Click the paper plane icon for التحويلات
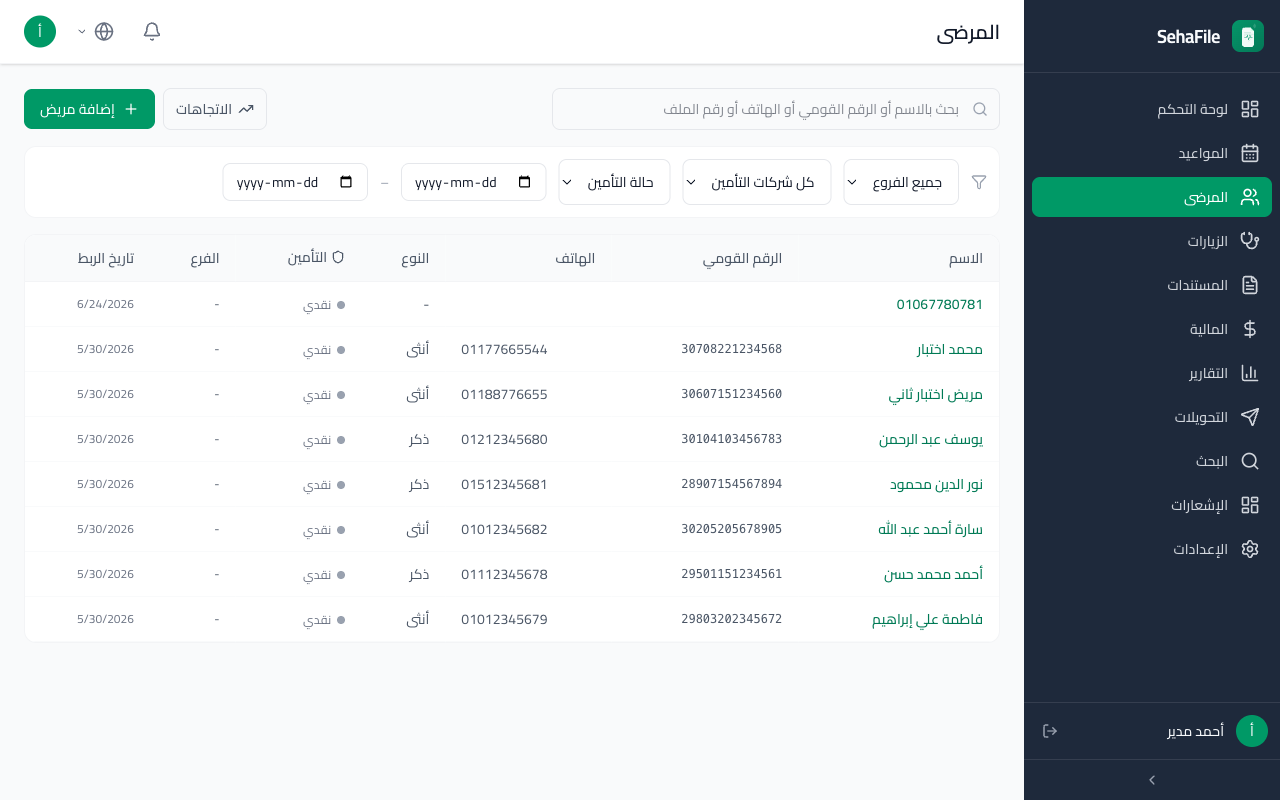Image resolution: width=1280 pixels, height=800 pixels. pyautogui.click(x=1250, y=417)
